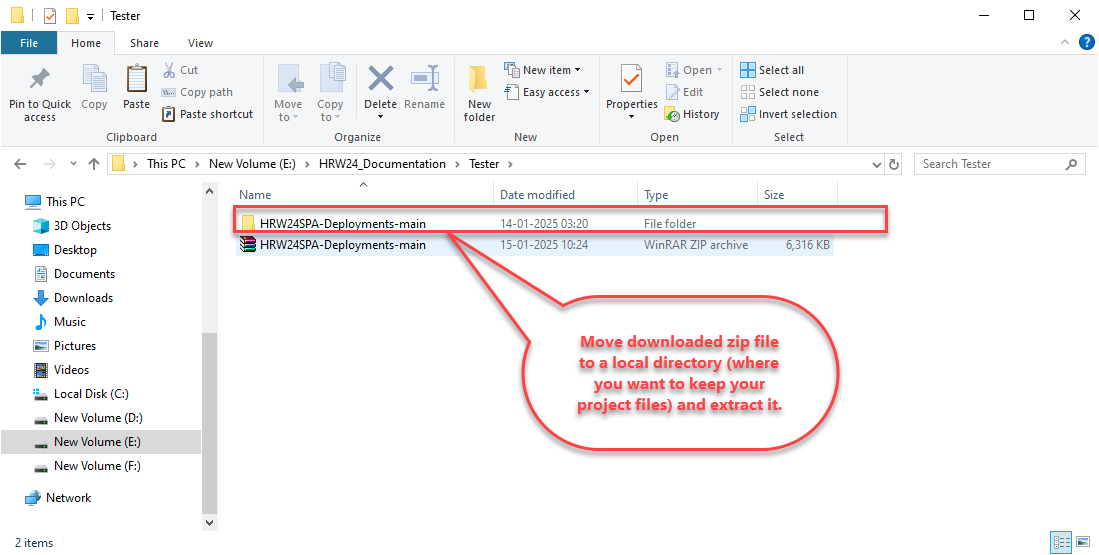Image resolution: width=1099 pixels, height=555 pixels.
Task: Create a New folder from ribbon
Action: 479,92
